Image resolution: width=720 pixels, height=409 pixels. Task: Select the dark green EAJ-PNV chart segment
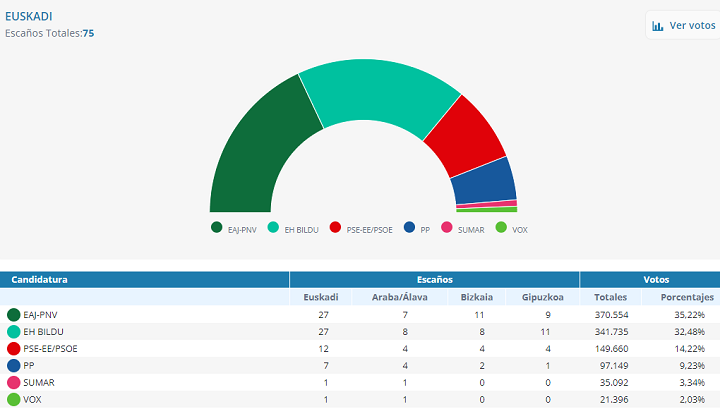coord(262,150)
